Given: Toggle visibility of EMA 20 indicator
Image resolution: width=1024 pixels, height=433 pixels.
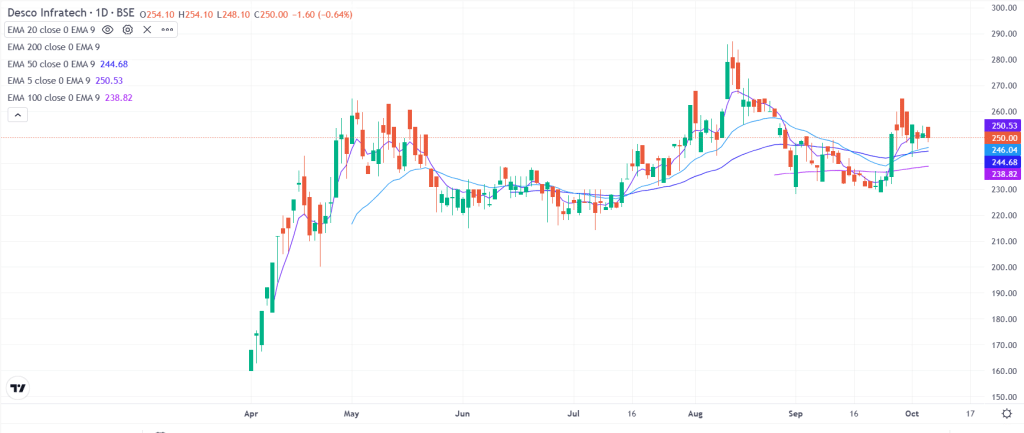Looking at the screenshot, I should pyautogui.click(x=108, y=31).
